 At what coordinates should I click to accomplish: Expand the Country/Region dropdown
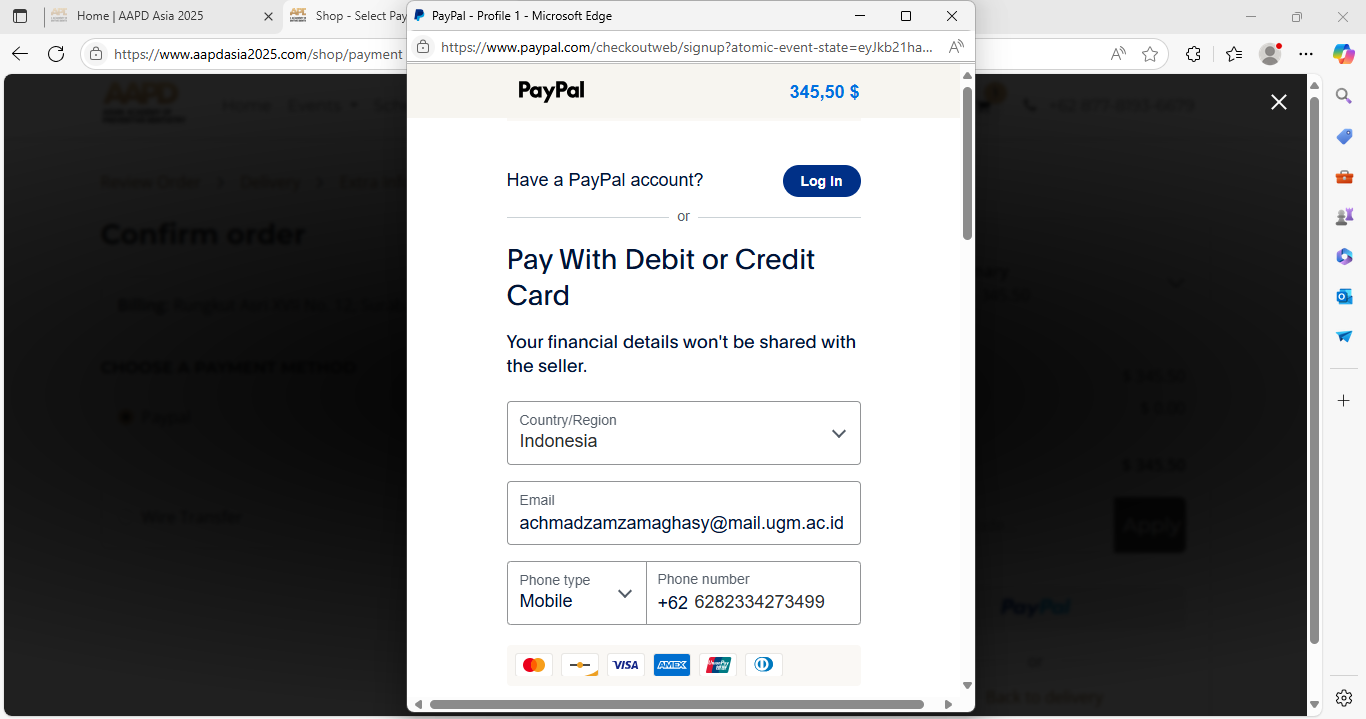pos(684,433)
